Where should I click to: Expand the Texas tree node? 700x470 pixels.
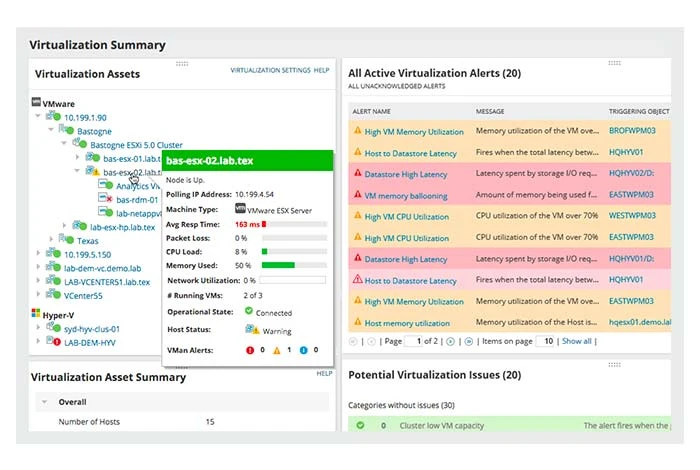click(51, 239)
